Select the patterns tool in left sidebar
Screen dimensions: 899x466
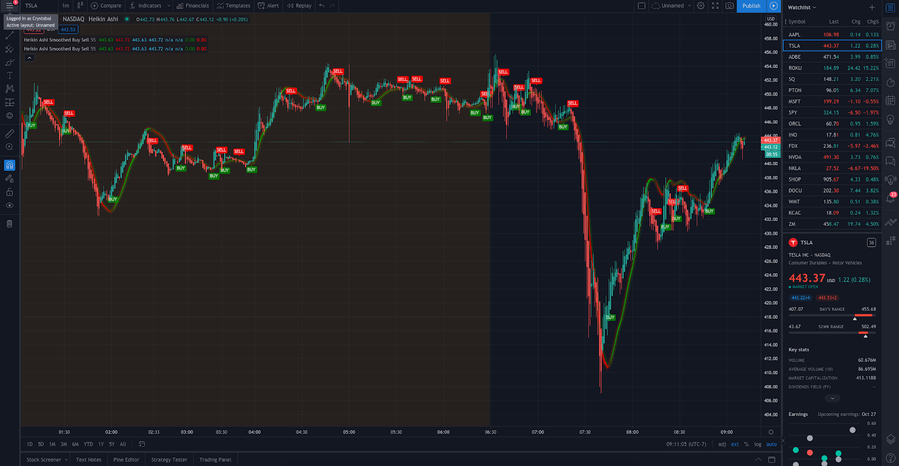10,89
